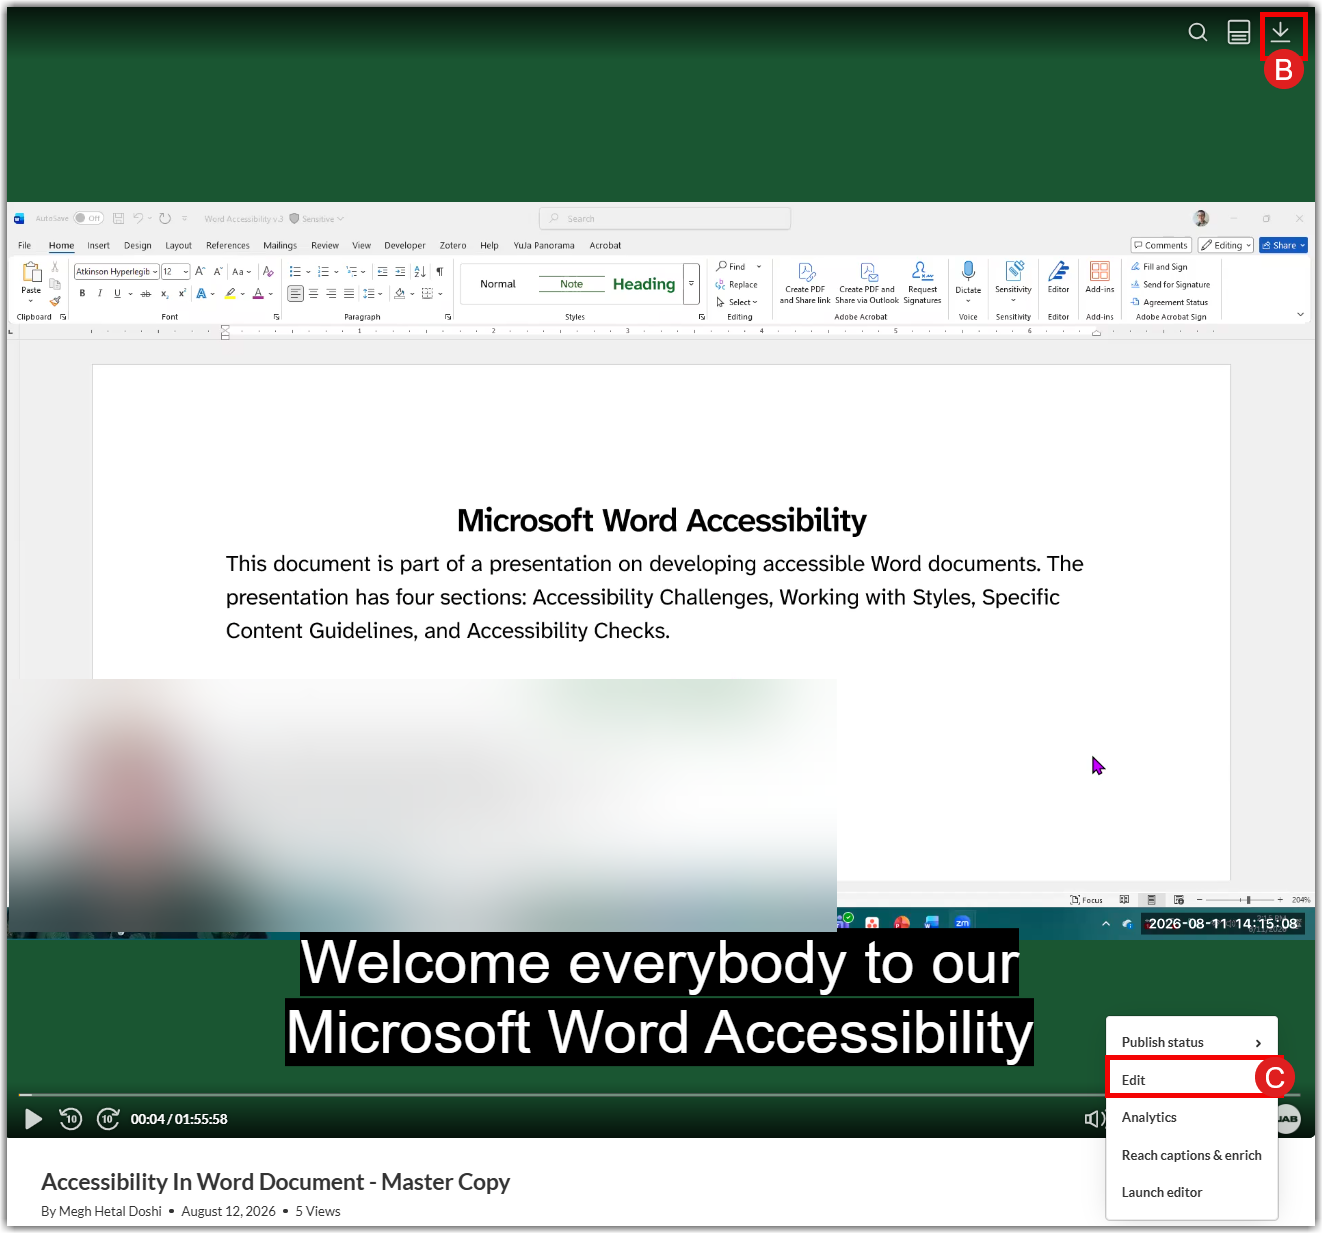This screenshot has width=1323, height=1234.
Task: Select Analytics in the actions menu
Action: [1191, 1117]
